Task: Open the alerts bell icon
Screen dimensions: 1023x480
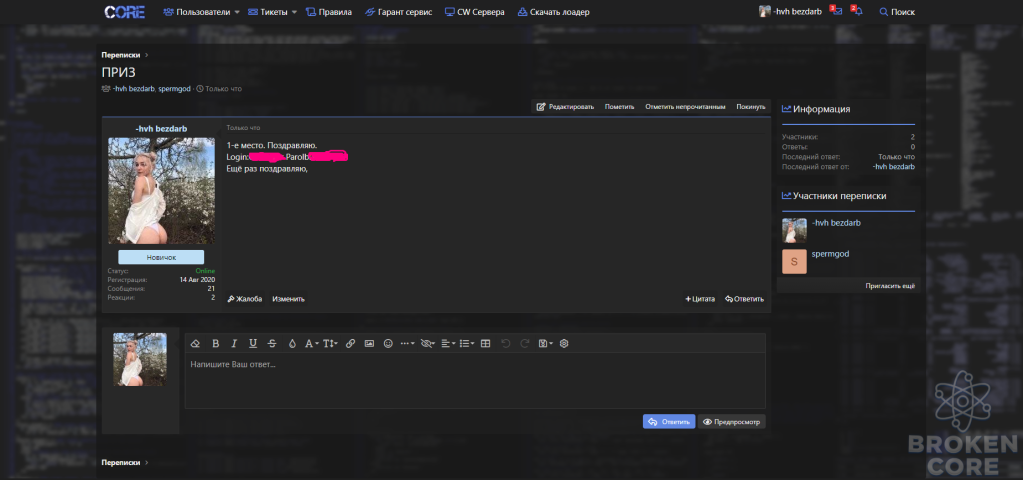Action: 858,12
